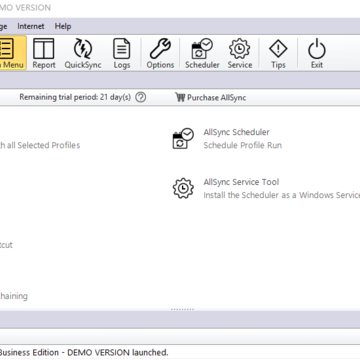The width and height of the screenshot is (360, 360).
Task: Click Install the Scheduler as a Windows Service
Action: point(282,195)
